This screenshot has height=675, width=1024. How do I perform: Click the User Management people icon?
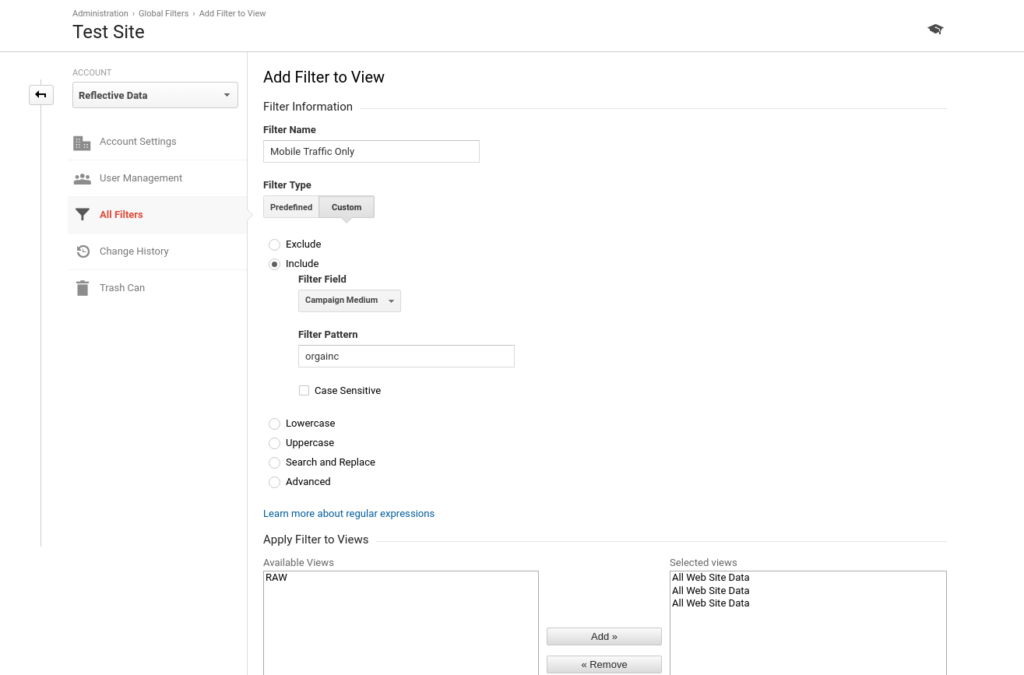pyautogui.click(x=82, y=179)
